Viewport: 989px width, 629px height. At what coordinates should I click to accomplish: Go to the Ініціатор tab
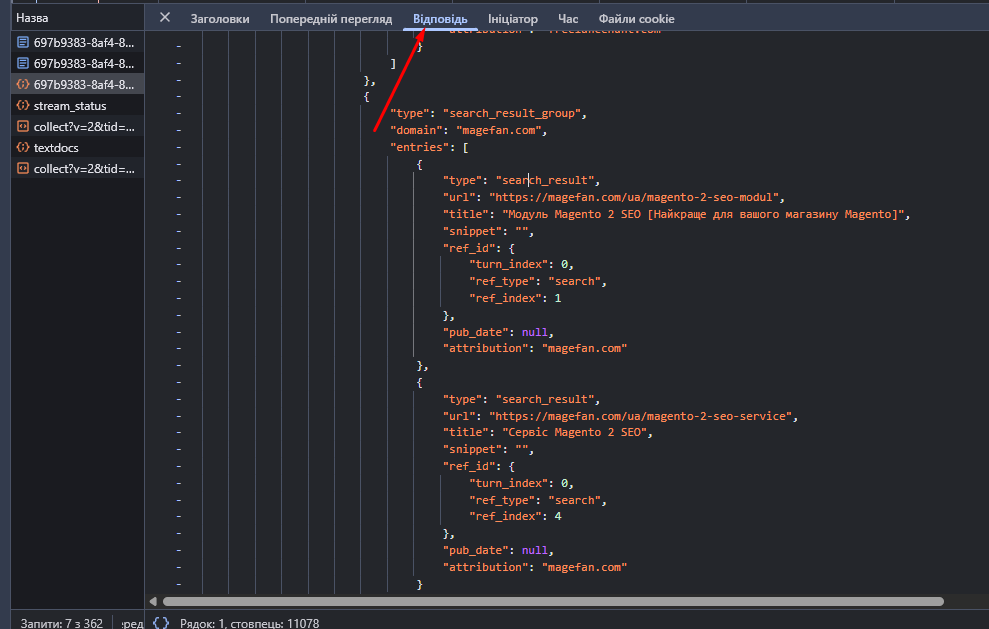[x=513, y=19]
